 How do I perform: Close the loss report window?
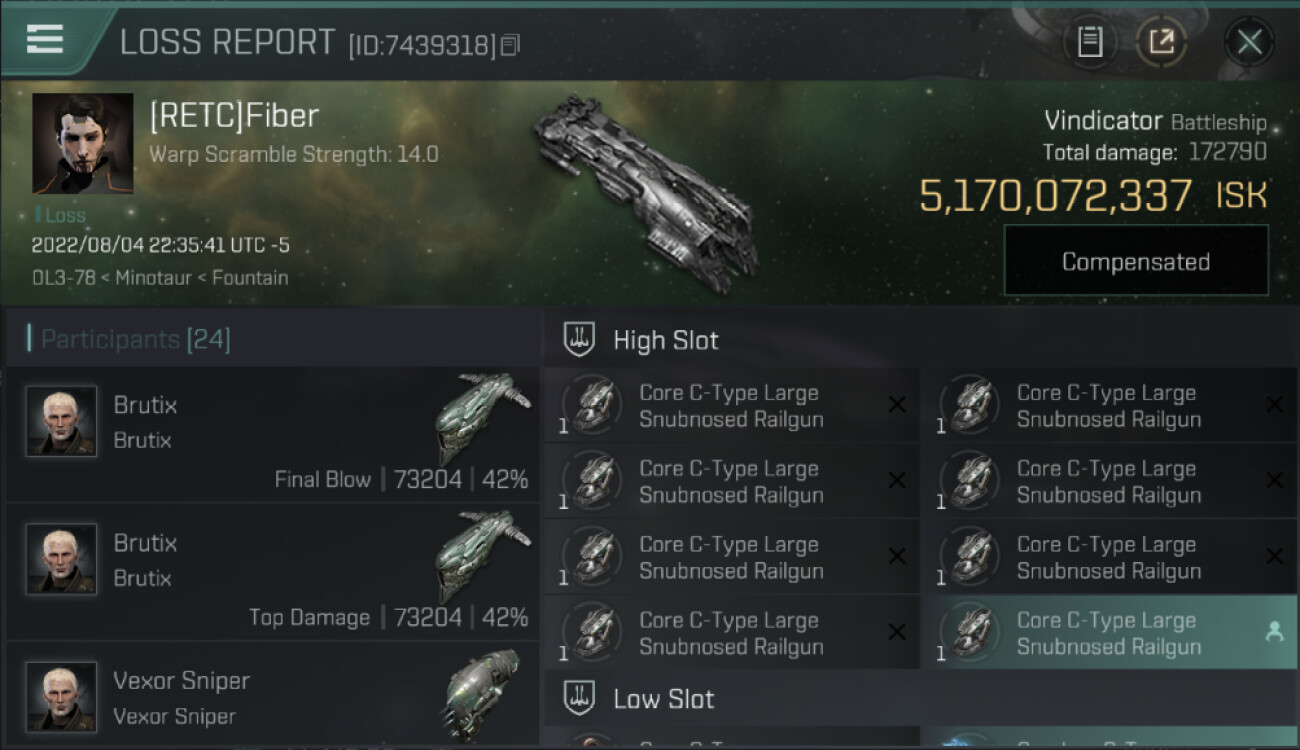pos(1249,42)
